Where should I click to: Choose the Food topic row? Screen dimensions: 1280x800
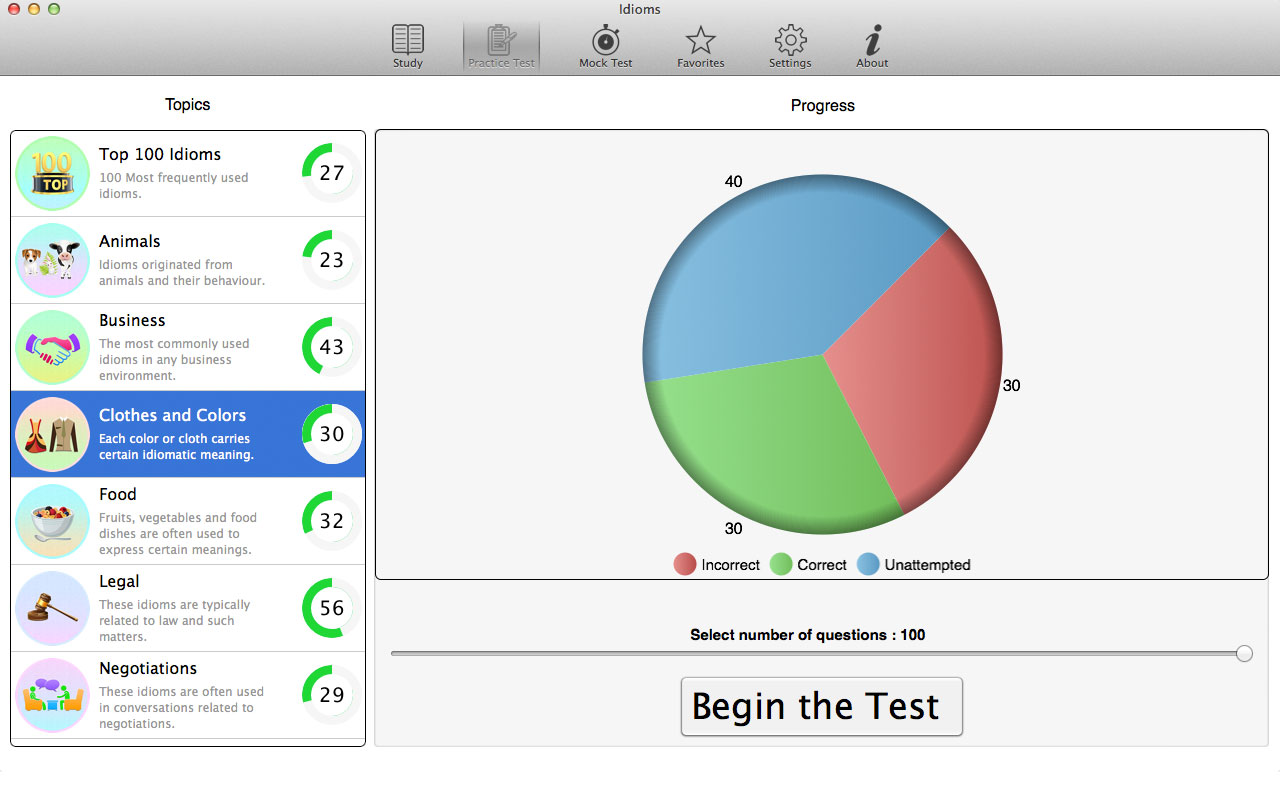[188, 521]
